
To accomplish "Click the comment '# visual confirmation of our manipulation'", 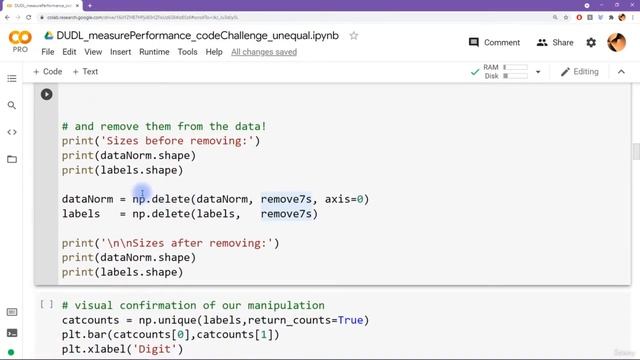I will click(x=193, y=306).
